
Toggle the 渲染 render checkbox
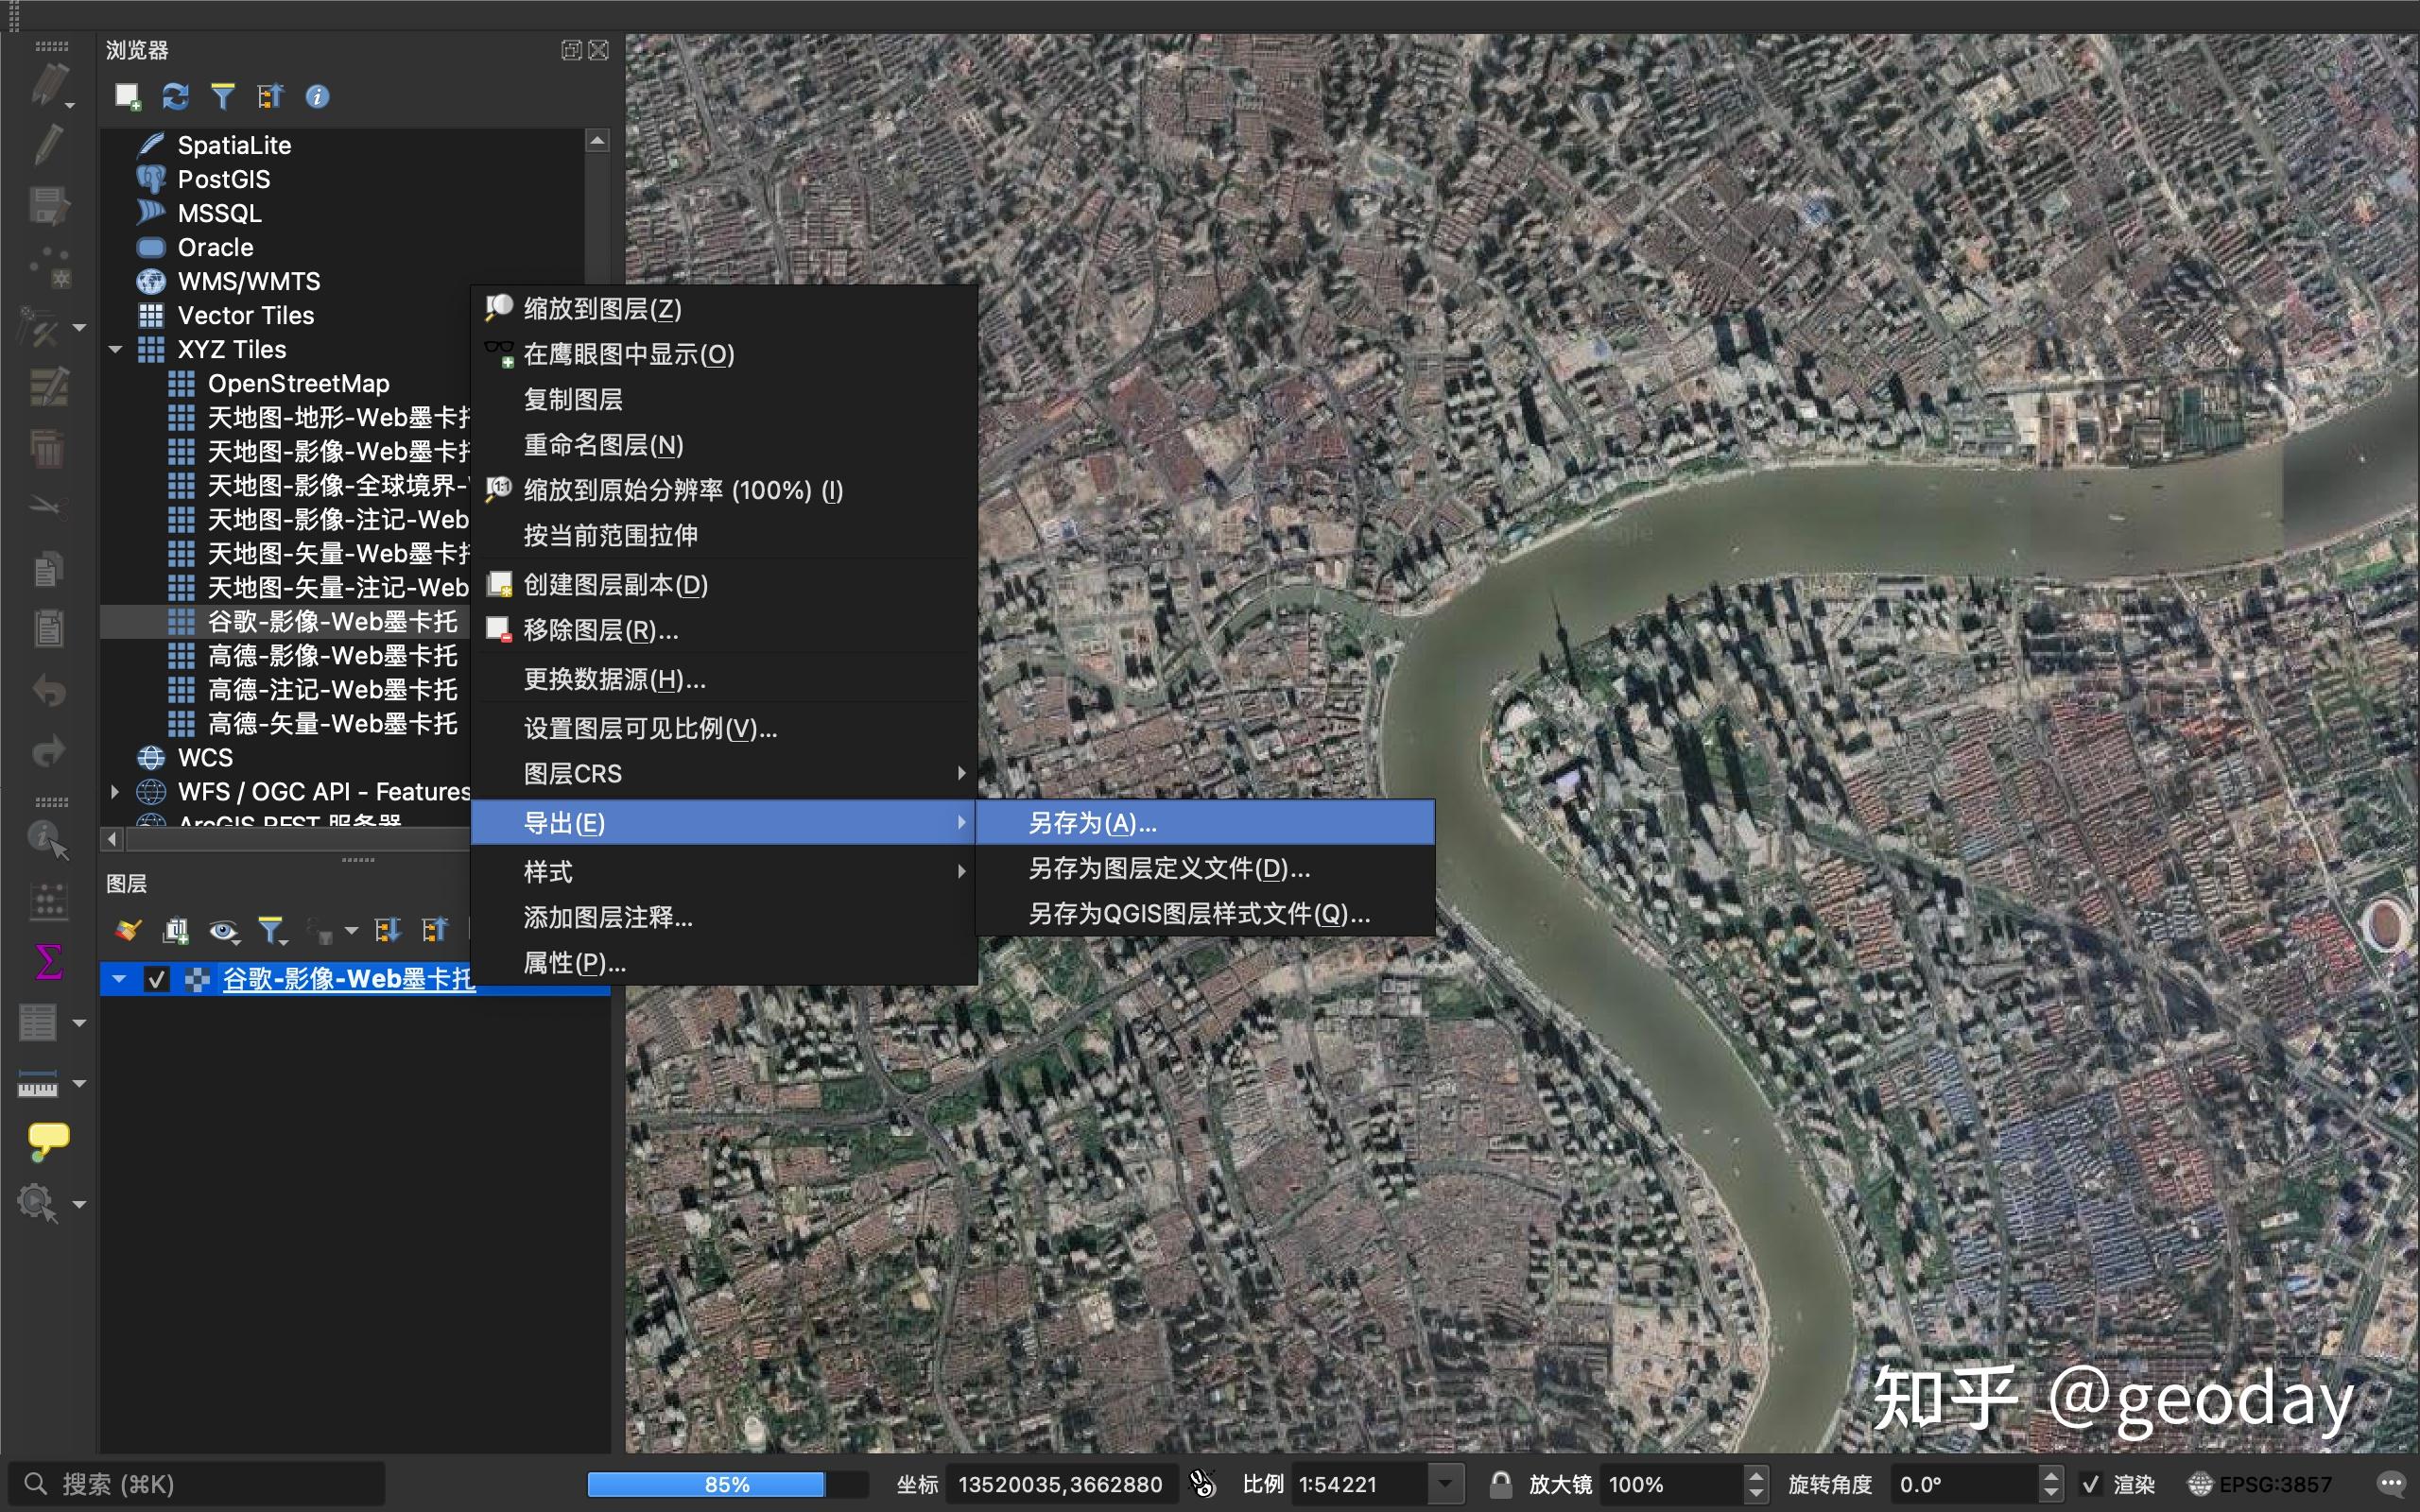2090,1484
